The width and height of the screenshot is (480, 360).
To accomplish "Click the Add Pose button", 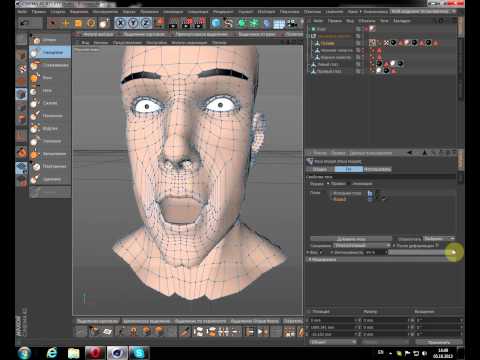I will click(x=351, y=239).
